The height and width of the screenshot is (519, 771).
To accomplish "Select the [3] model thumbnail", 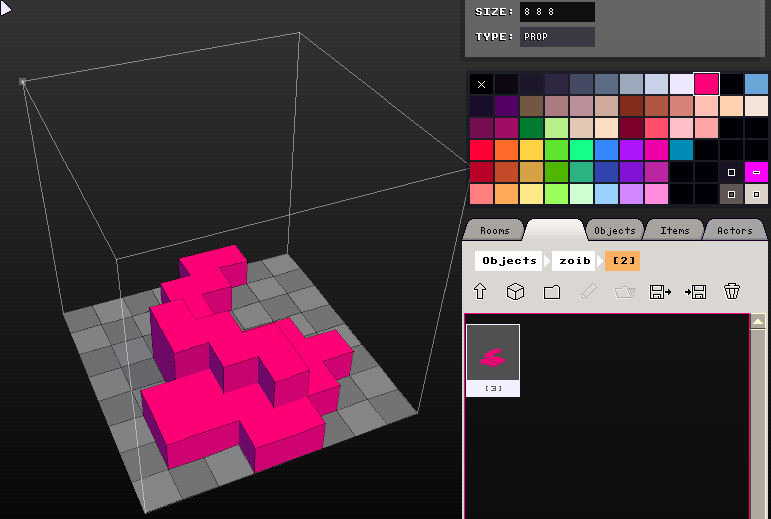I will 493,360.
